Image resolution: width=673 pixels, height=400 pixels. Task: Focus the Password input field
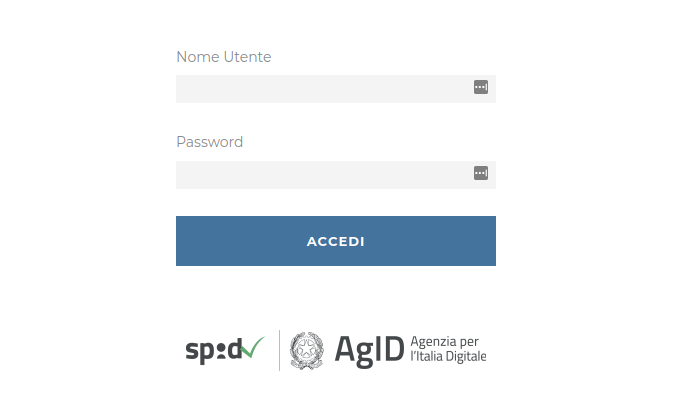click(x=336, y=175)
